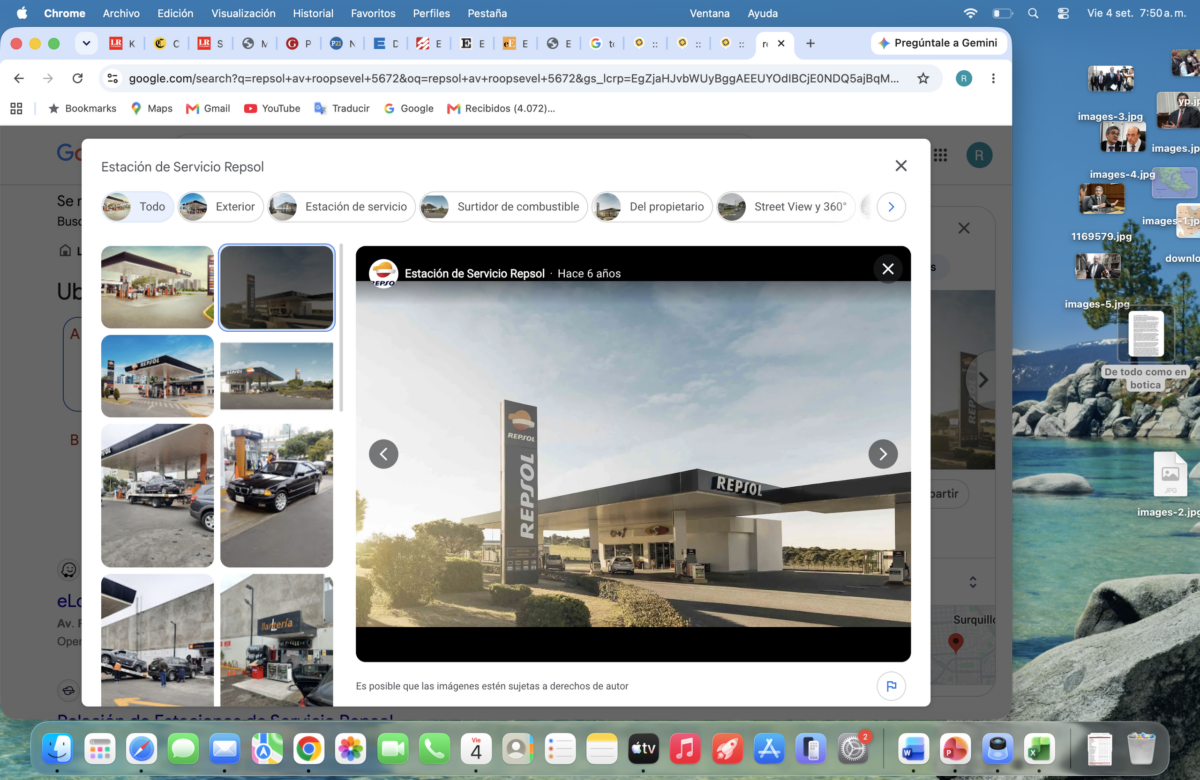Open Gmail bookmark
The image size is (1200, 780).
(x=208, y=108)
